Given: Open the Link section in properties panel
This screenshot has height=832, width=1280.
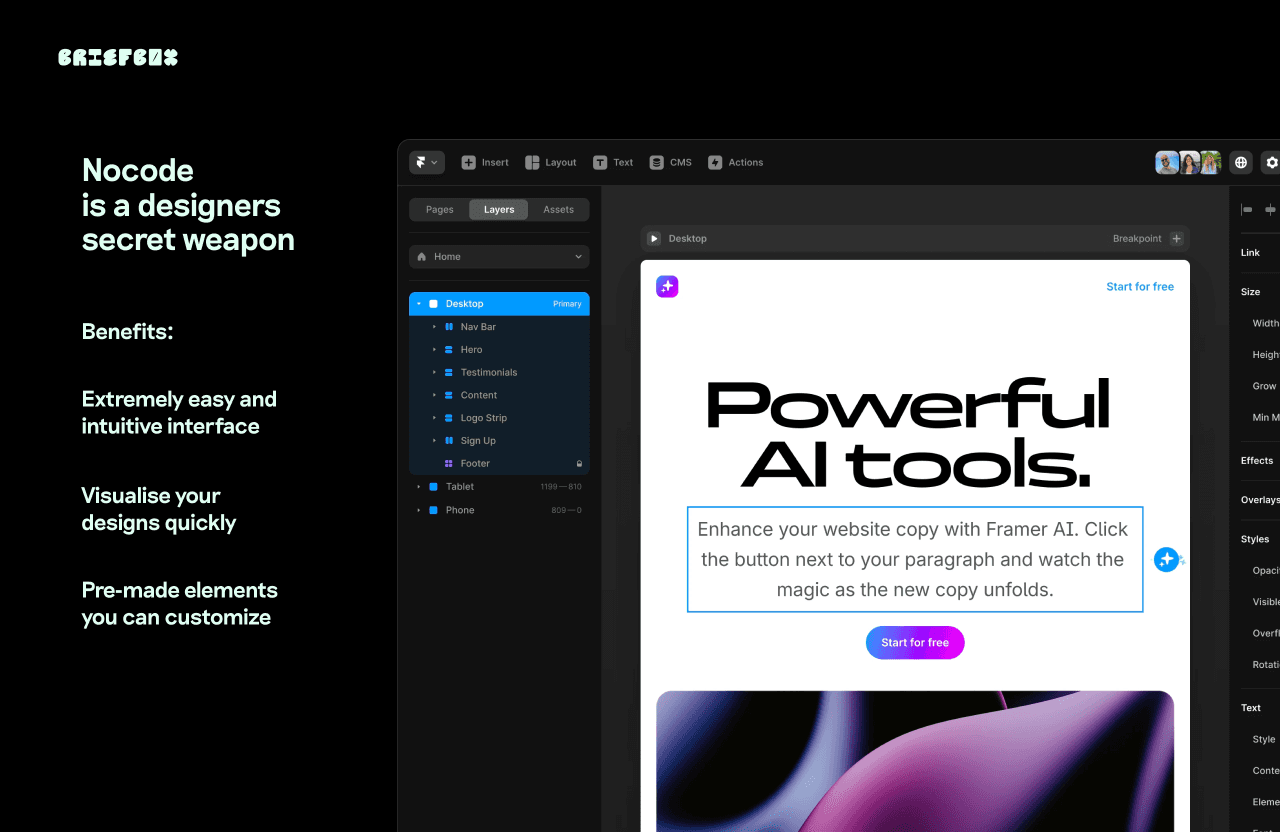Looking at the screenshot, I should [x=1251, y=253].
